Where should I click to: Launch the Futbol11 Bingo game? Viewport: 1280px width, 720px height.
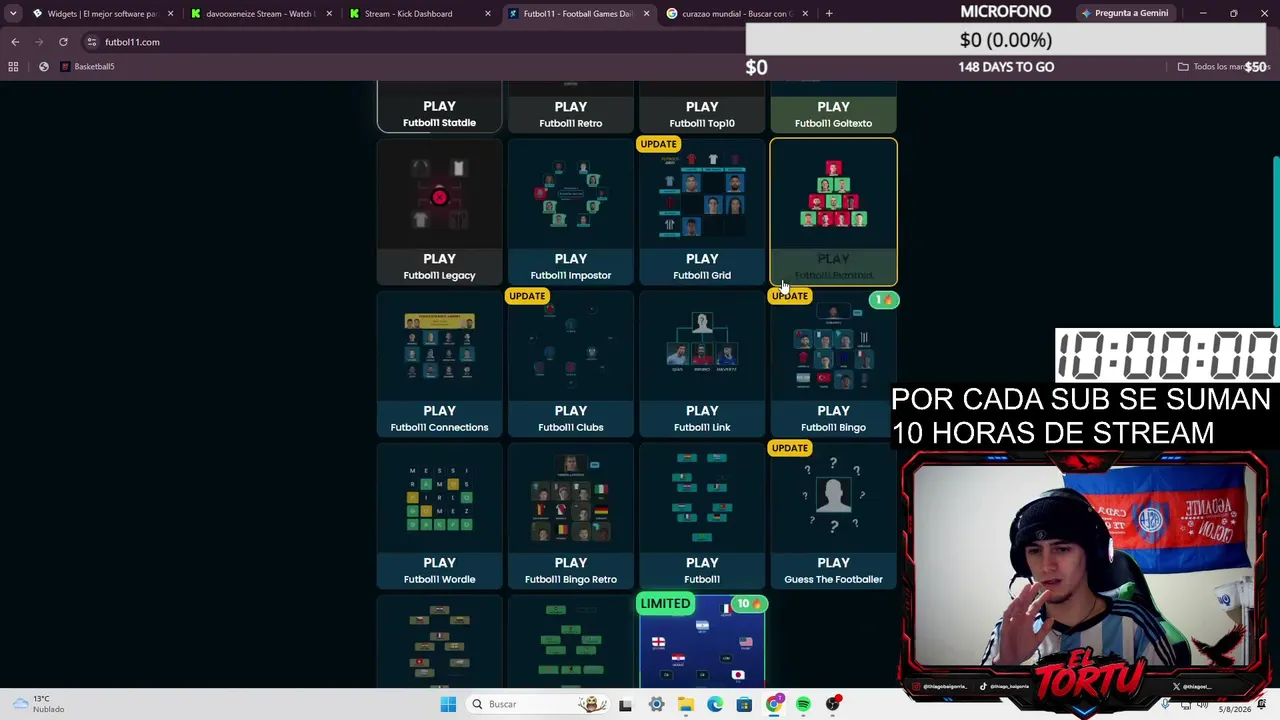point(833,364)
